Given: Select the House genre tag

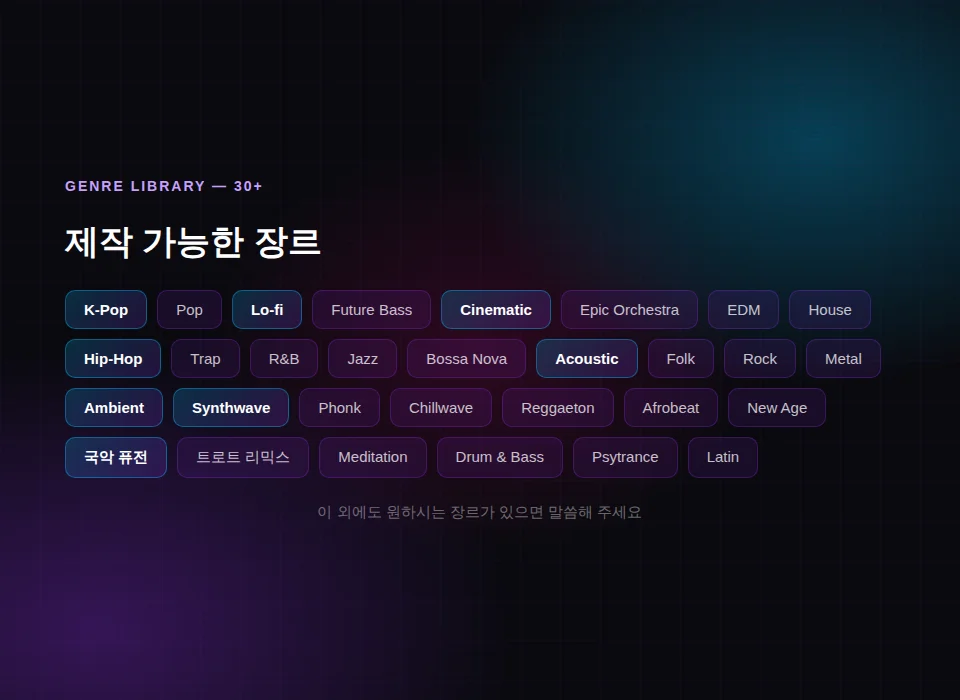Looking at the screenshot, I should [830, 310].
